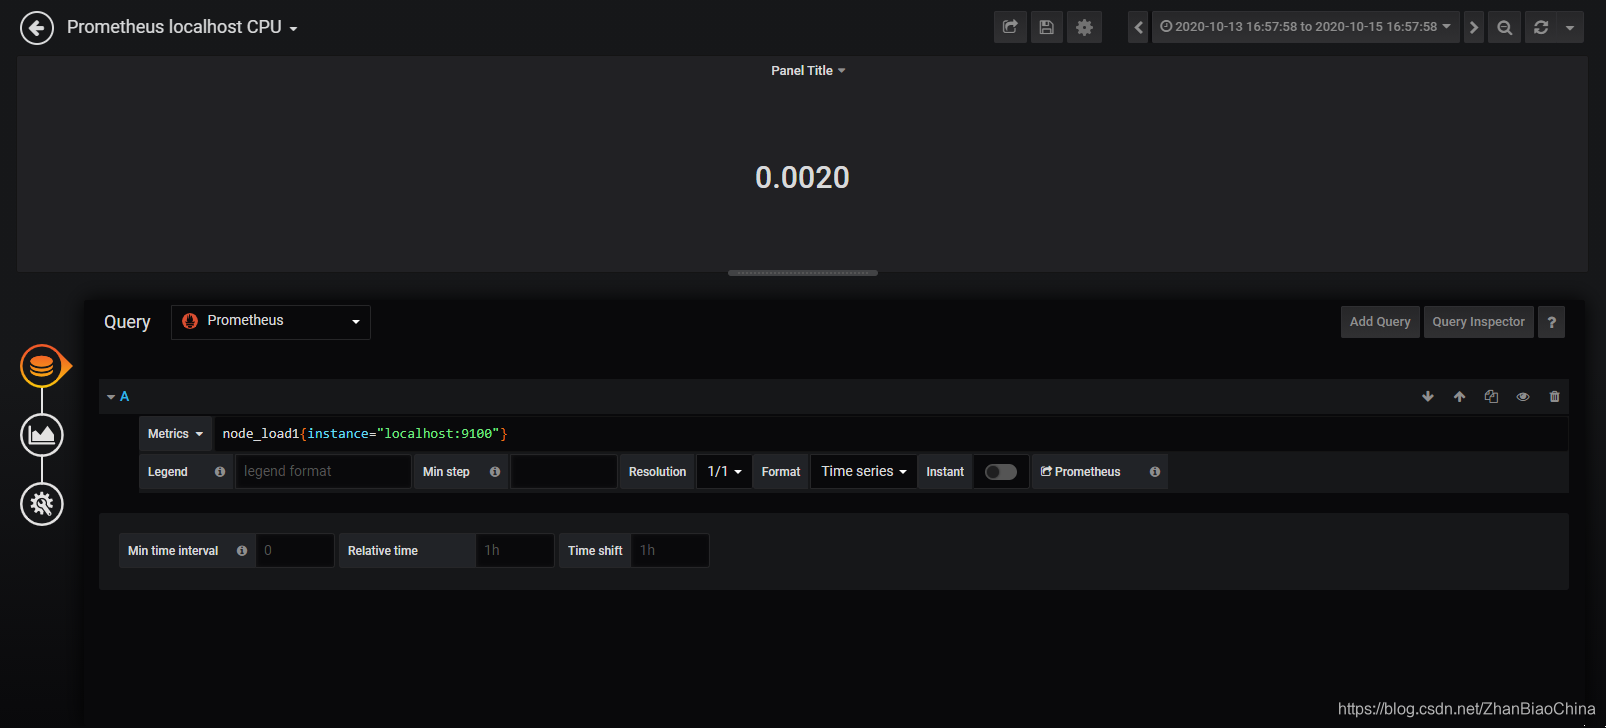The width and height of the screenshot is (1606, 728).
Task: Toggle the Instant switch
Action: [1001, 472]
